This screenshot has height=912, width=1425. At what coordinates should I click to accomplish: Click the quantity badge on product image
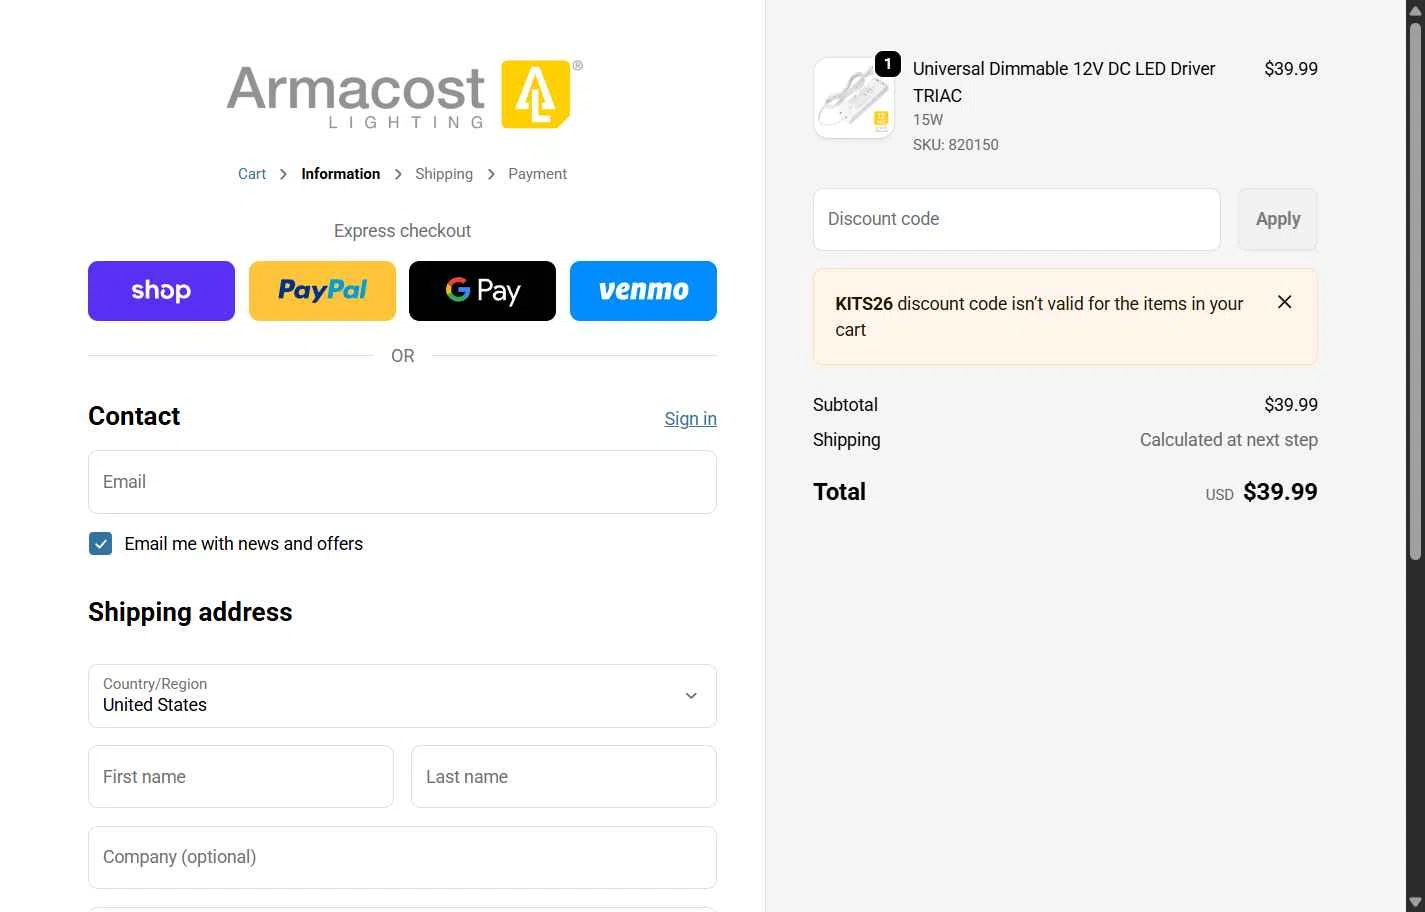point(888,64)
